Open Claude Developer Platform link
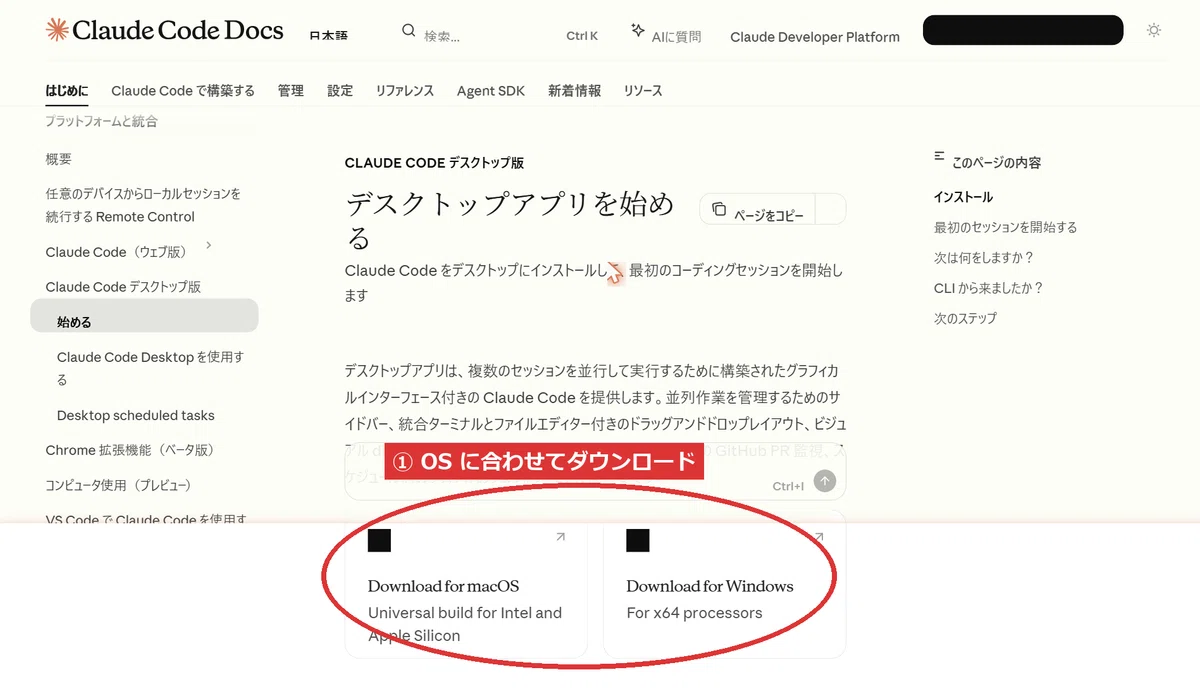The image size is (1200, 696). [x=815, y=37]
